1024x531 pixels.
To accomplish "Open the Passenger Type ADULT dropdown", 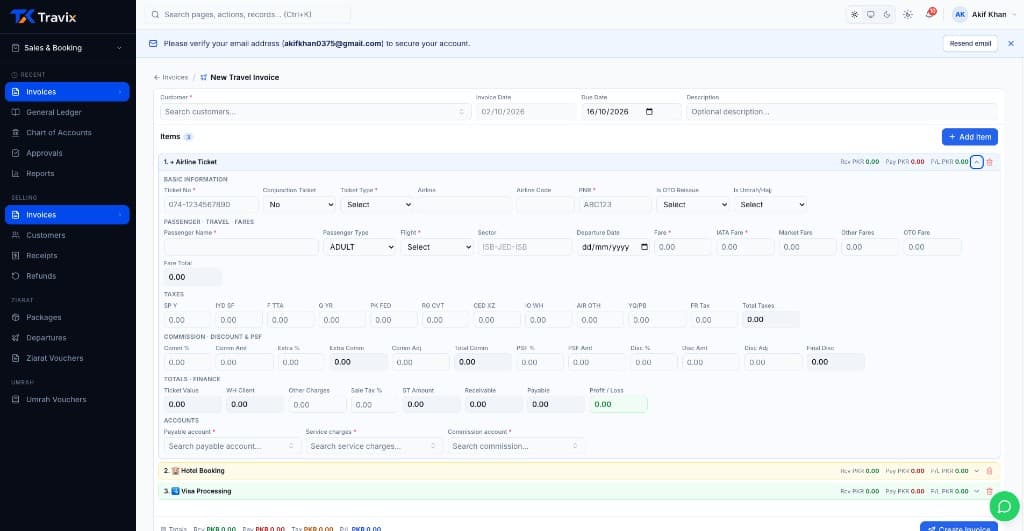I will [359, 247].
